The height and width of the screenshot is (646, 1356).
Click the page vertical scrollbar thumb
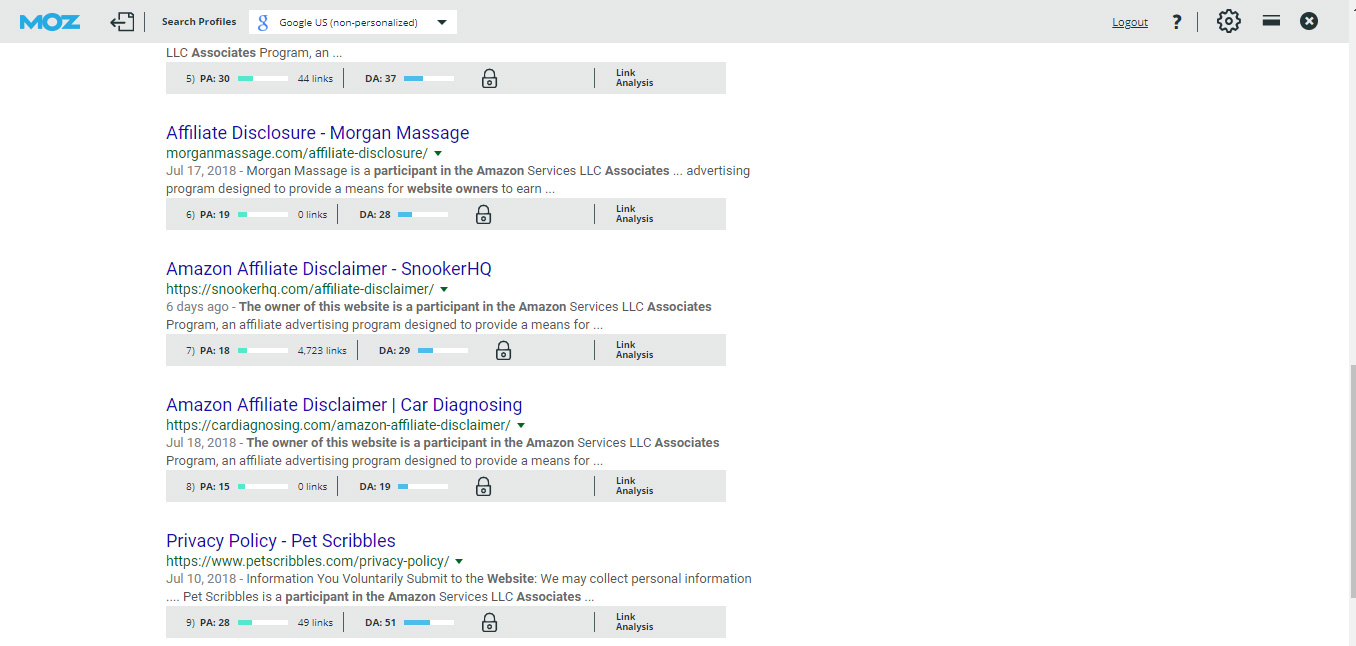click(x=1351, y=480)
